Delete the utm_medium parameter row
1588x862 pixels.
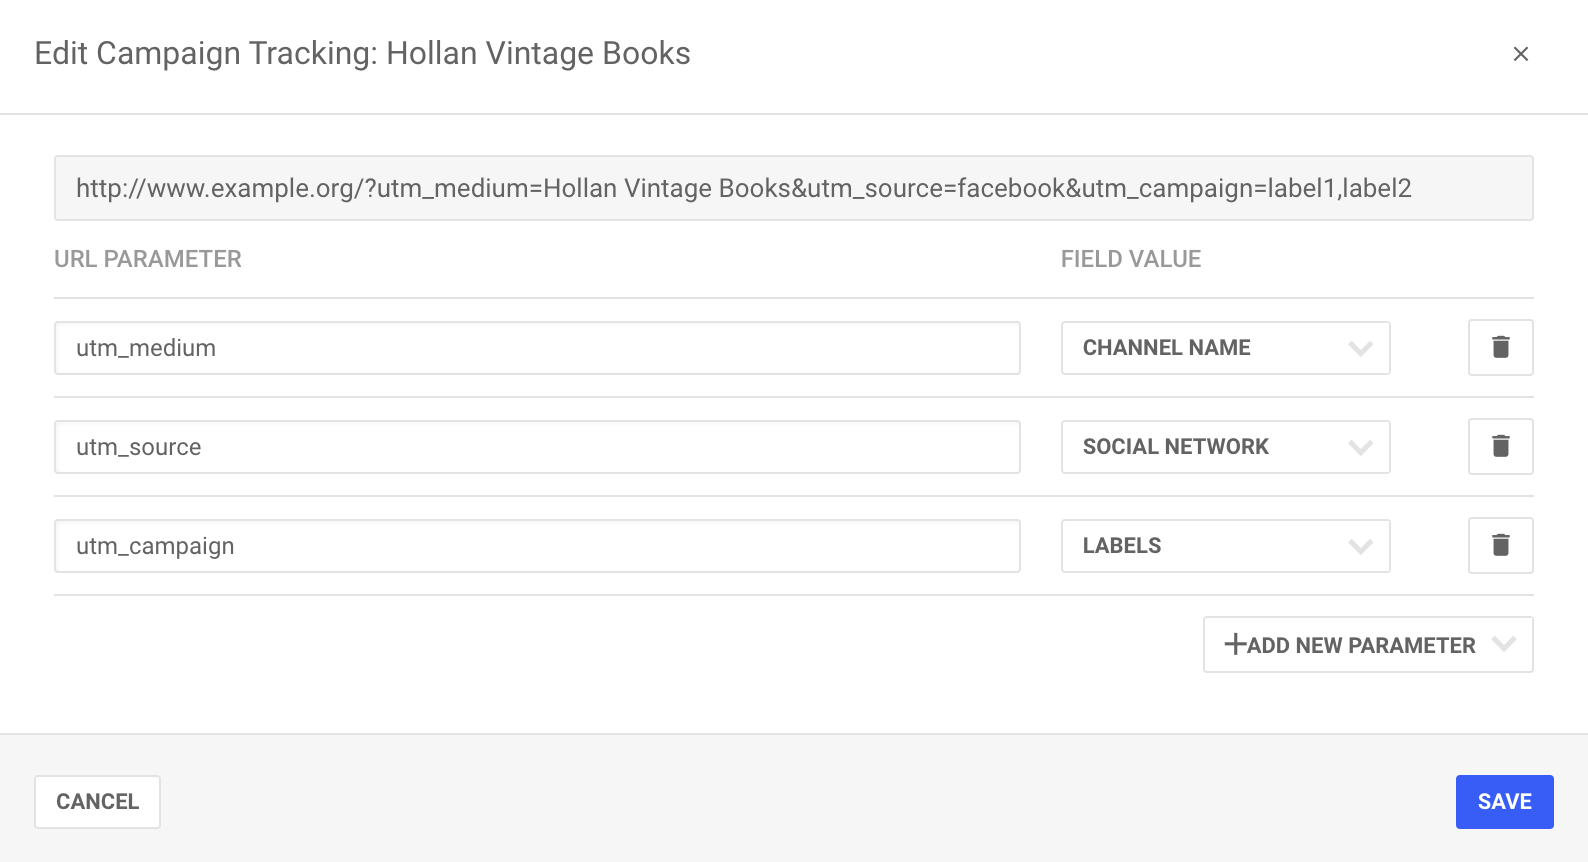click(x=1500, y=347)
